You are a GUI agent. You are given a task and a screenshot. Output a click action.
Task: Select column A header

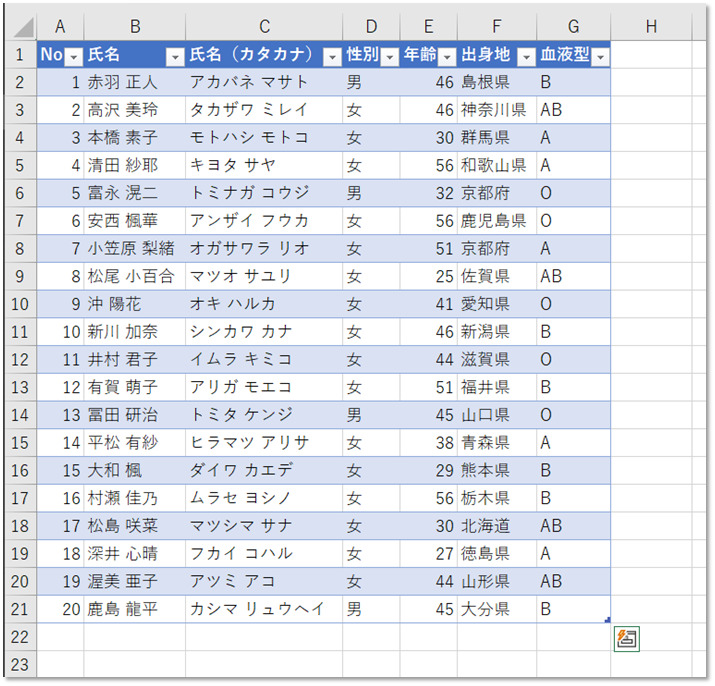[60, 27]
